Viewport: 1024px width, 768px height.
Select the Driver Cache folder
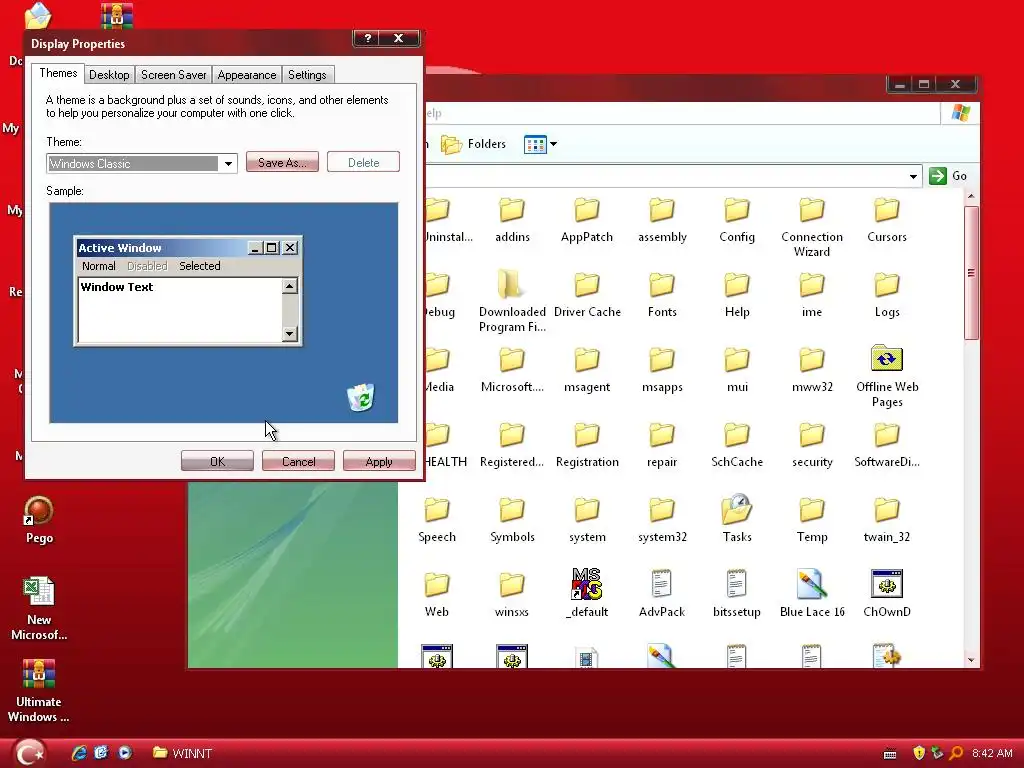tap(587, 295)
